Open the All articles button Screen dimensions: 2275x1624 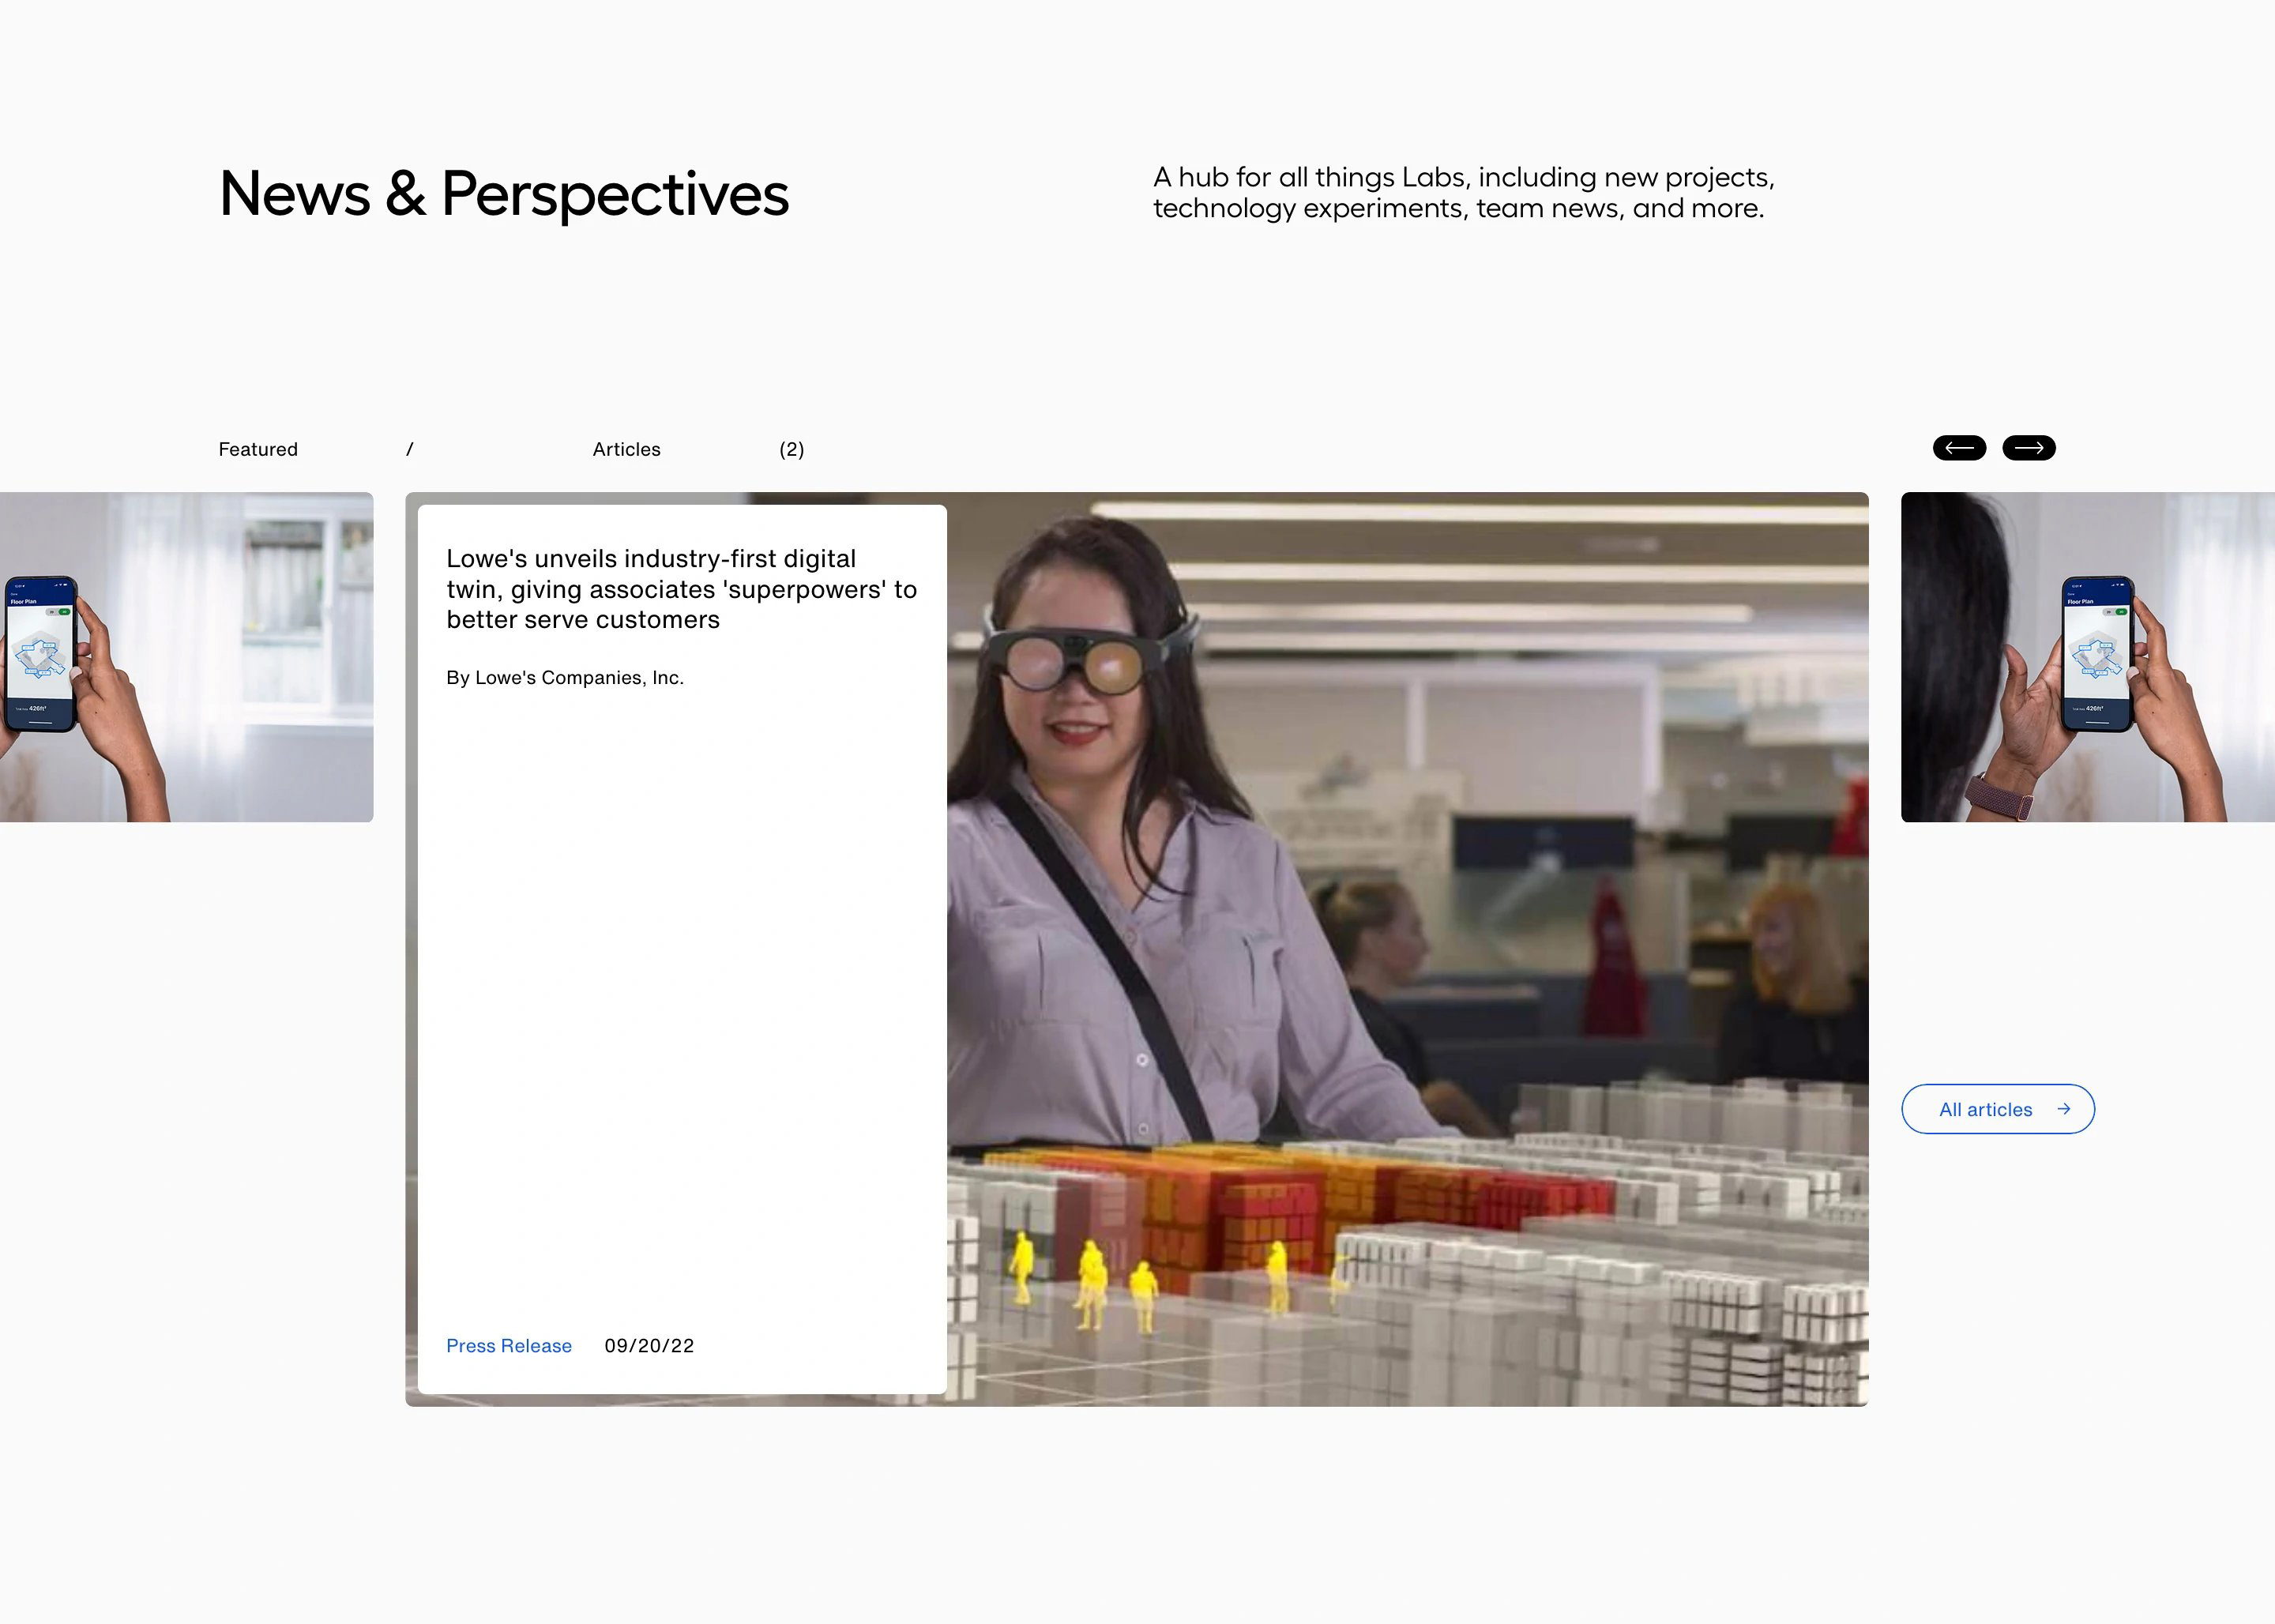1998,1109
